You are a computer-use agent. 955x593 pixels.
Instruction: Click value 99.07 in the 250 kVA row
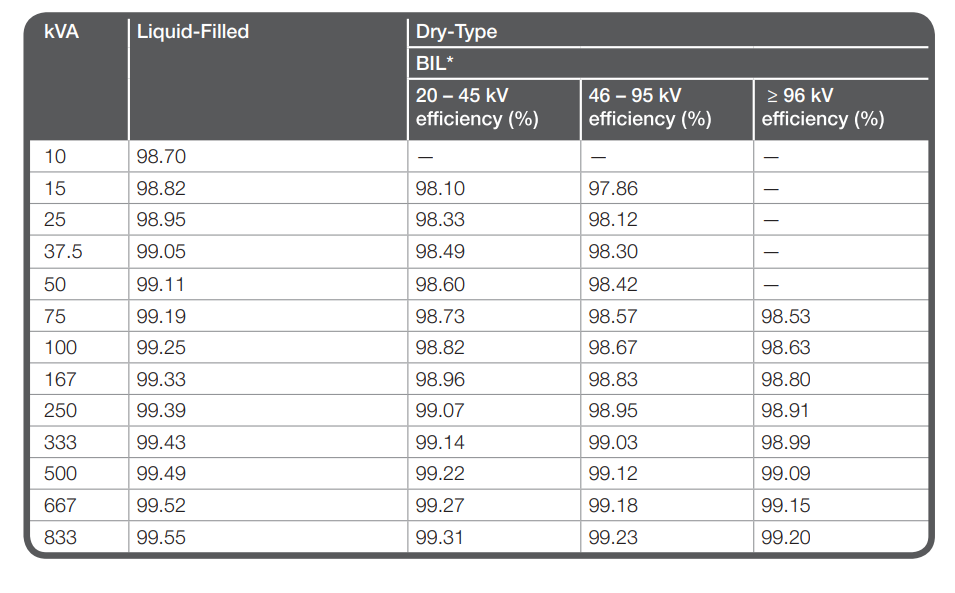(440, 410)
